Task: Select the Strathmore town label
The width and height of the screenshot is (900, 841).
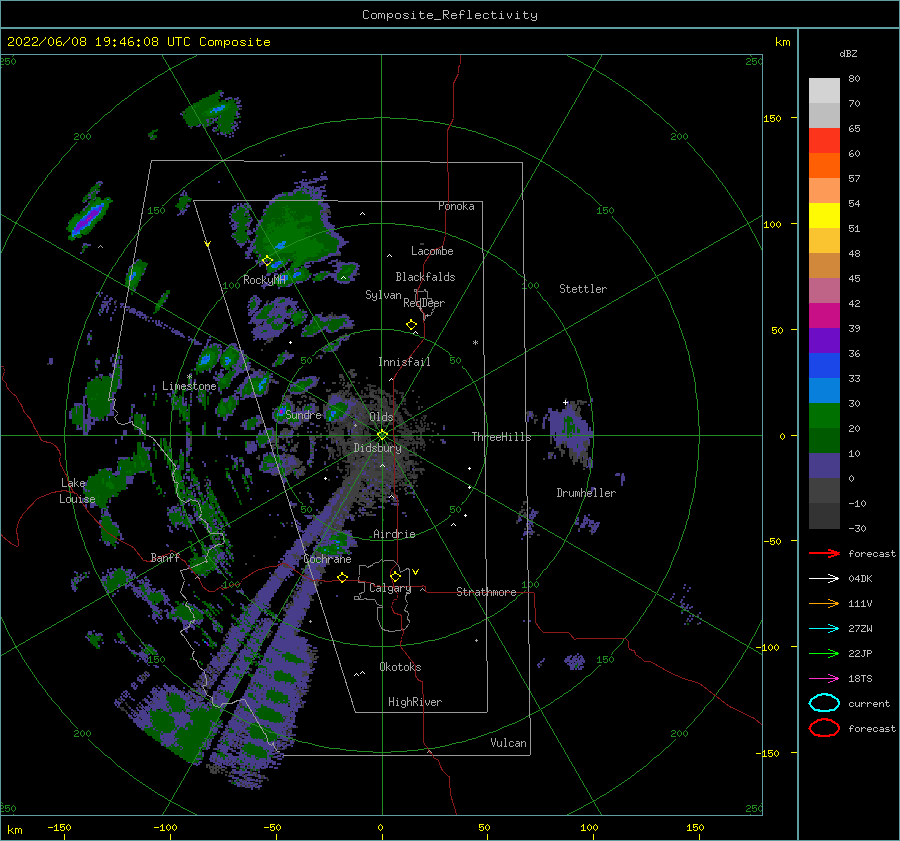Action: point(486,592)
